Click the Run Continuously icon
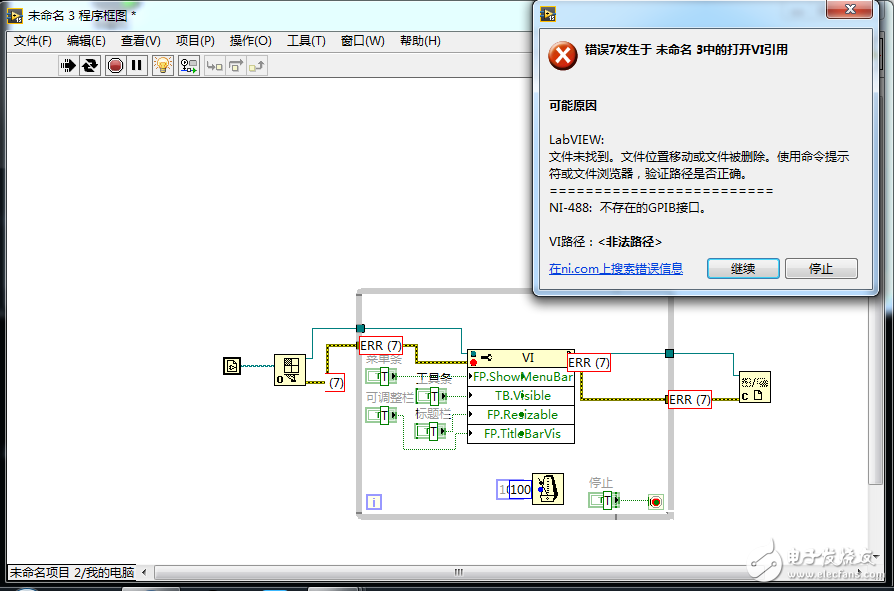The width and height of the screenshot is (894, 591). (x=90, y=66)
